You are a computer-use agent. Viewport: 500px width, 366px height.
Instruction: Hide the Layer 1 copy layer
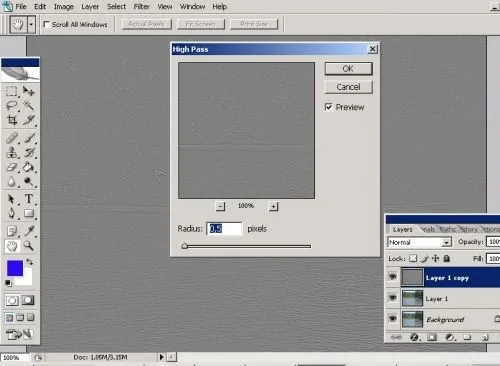click(393, 276)
